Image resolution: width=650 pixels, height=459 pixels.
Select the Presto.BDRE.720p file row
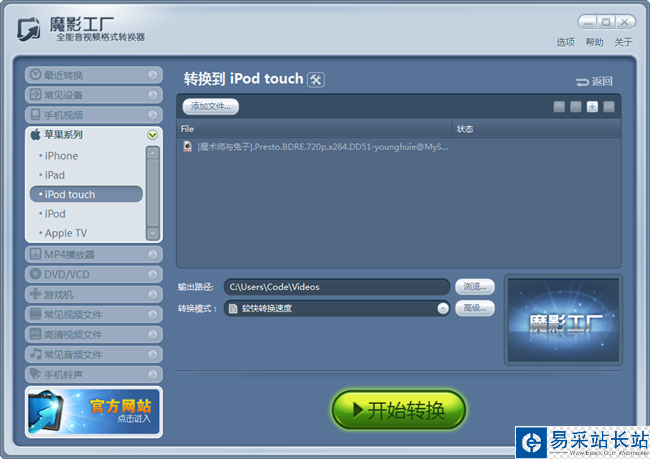(399, 147)
